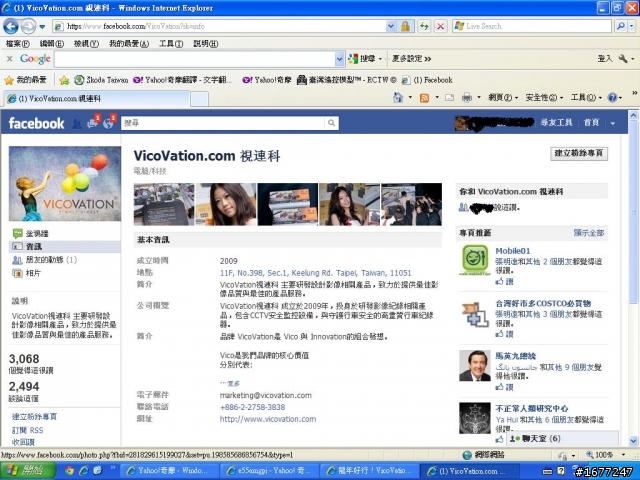
Task: Stop loading with the red X icon
Action: [x=440, y=27]
